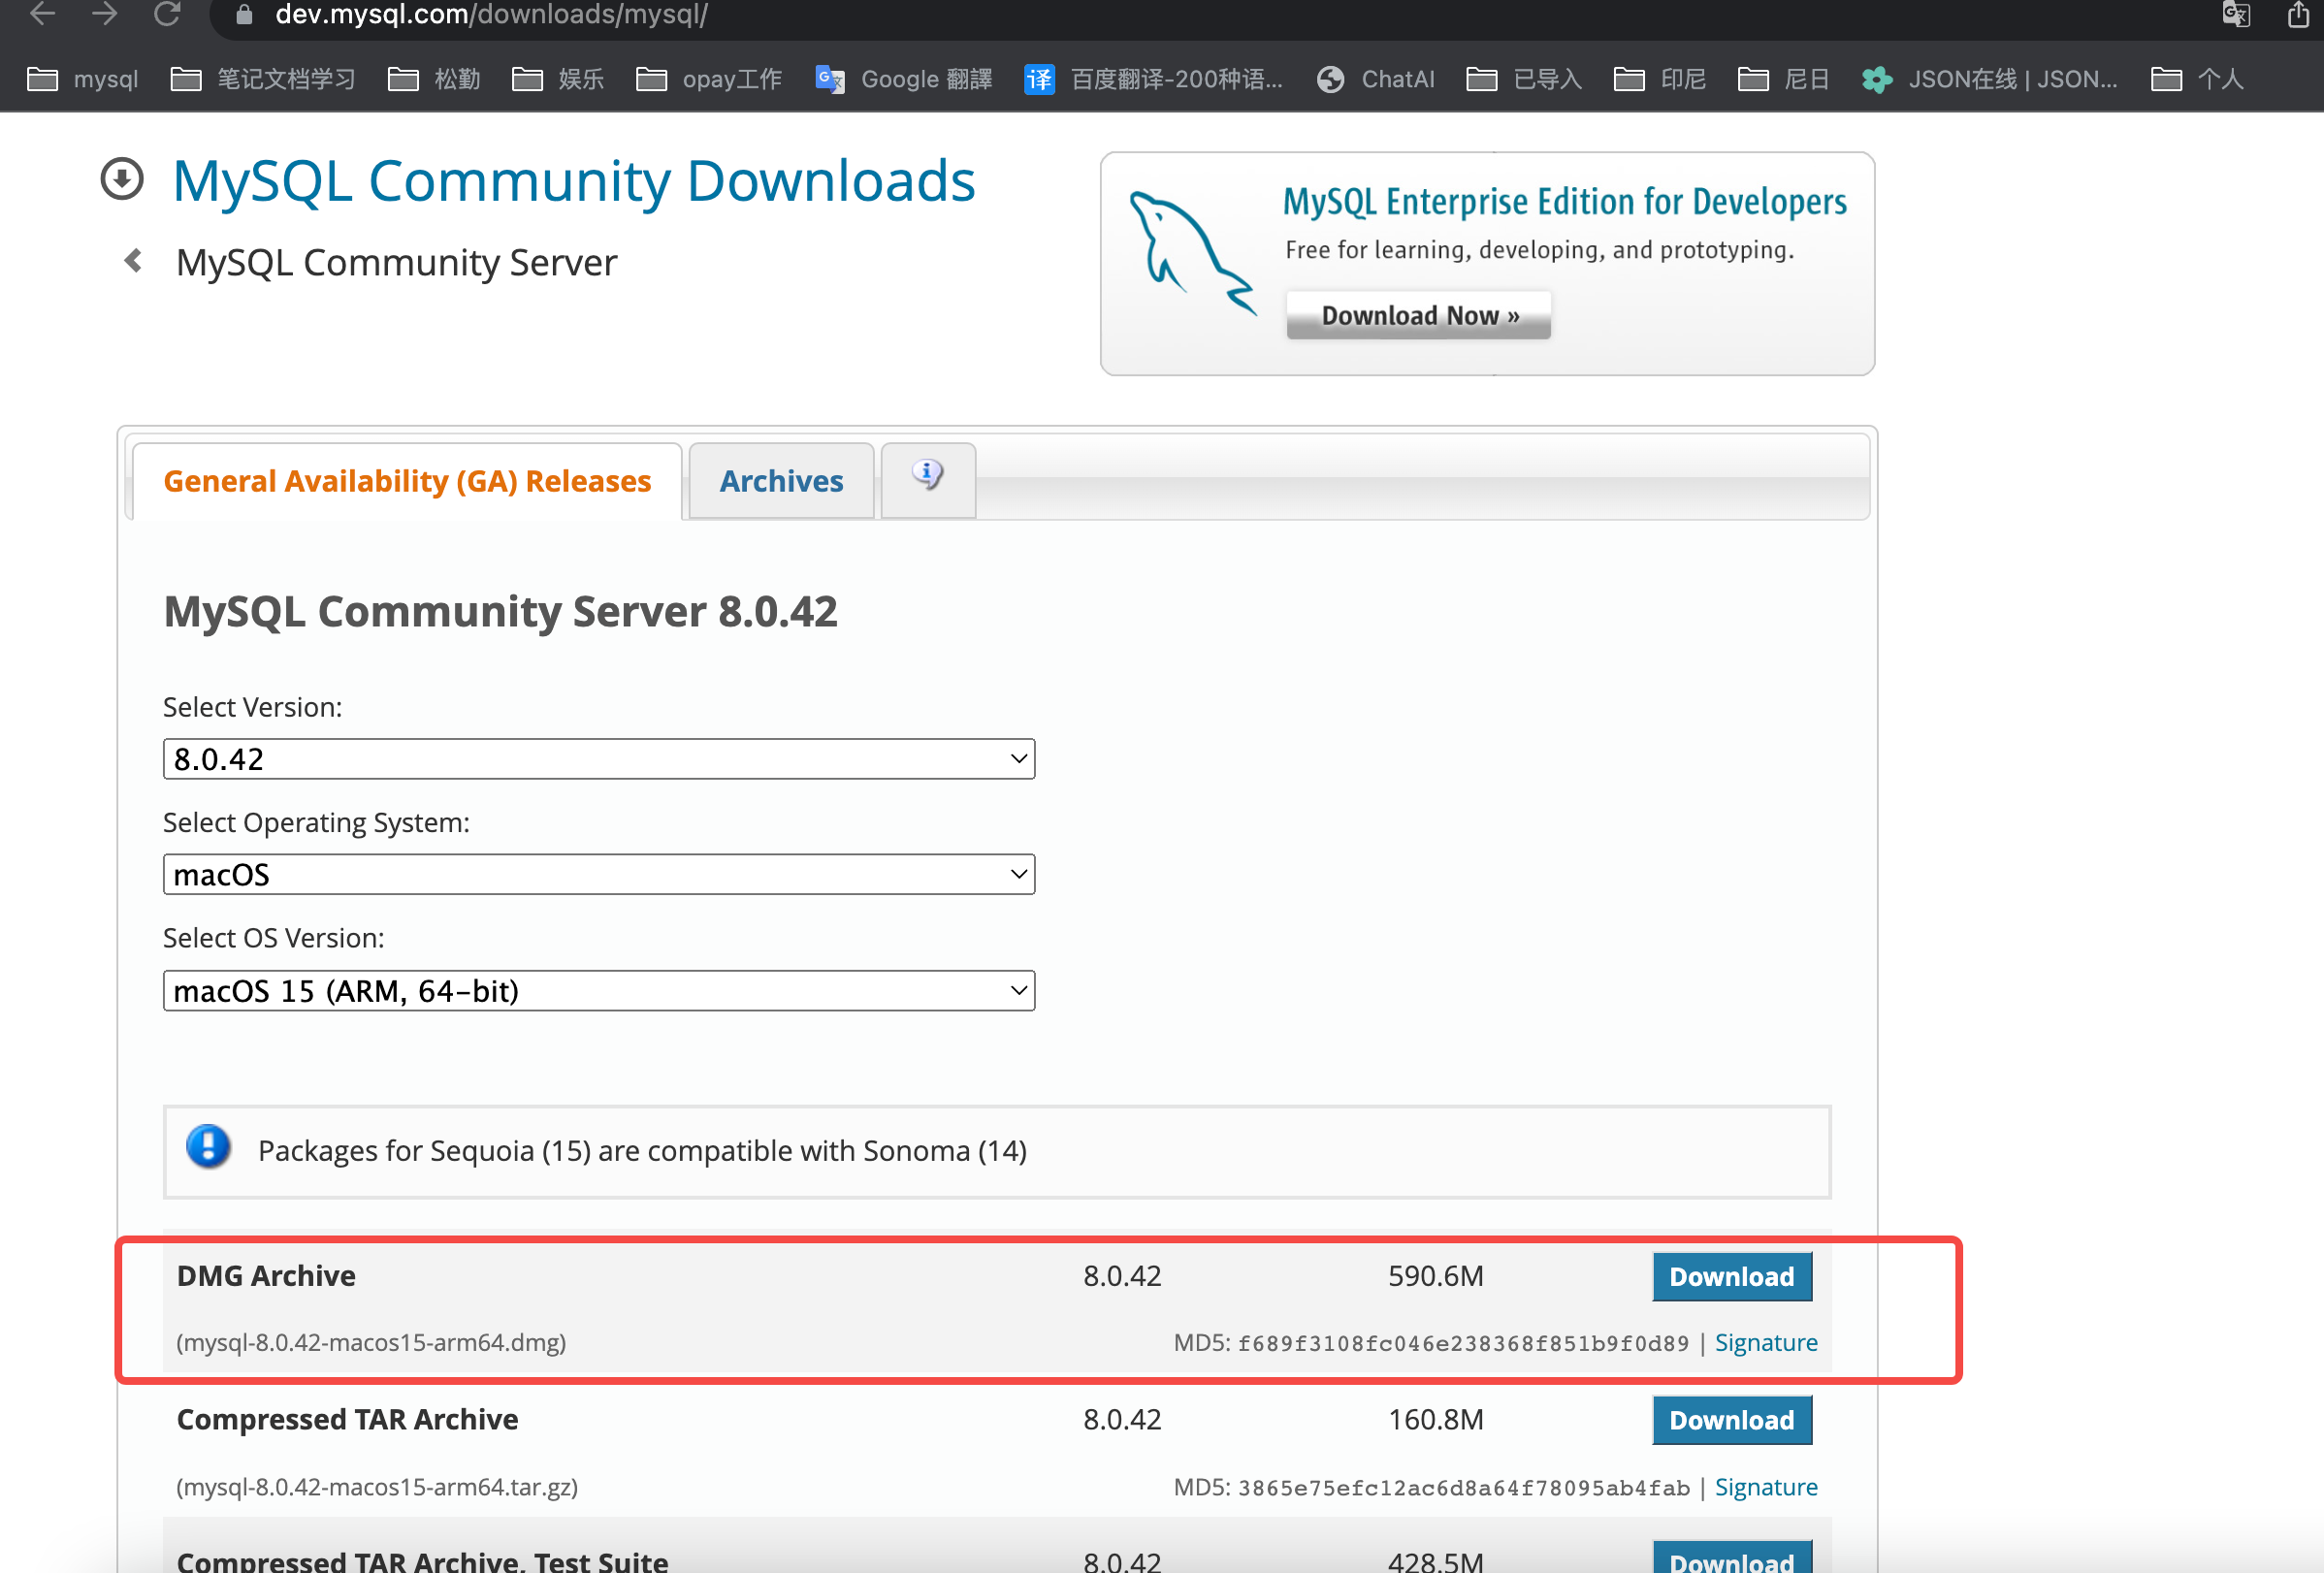Download the Compressed TAR Archive 160.8M
2324x1573 pixels.
(1731, 1420)
